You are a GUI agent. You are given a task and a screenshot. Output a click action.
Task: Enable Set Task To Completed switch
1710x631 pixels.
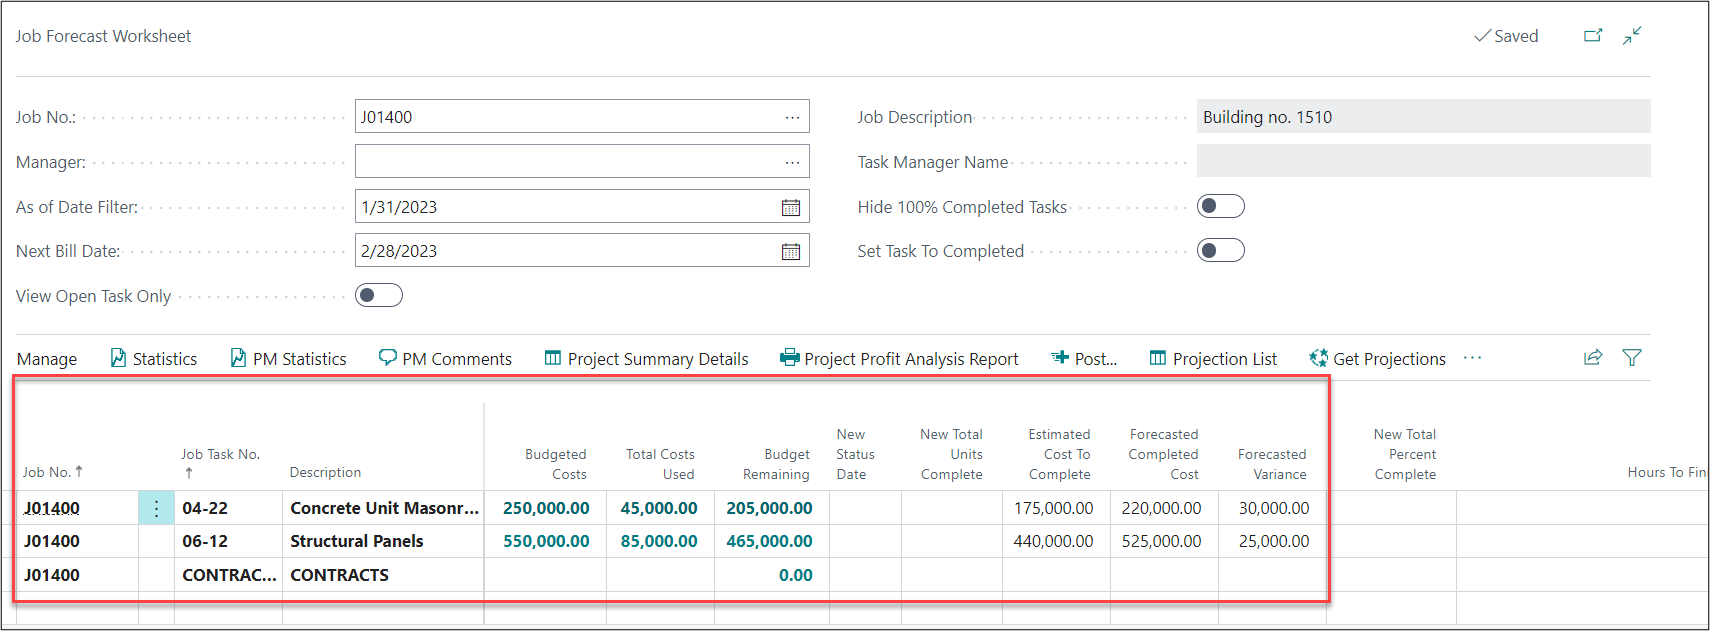1220,250
